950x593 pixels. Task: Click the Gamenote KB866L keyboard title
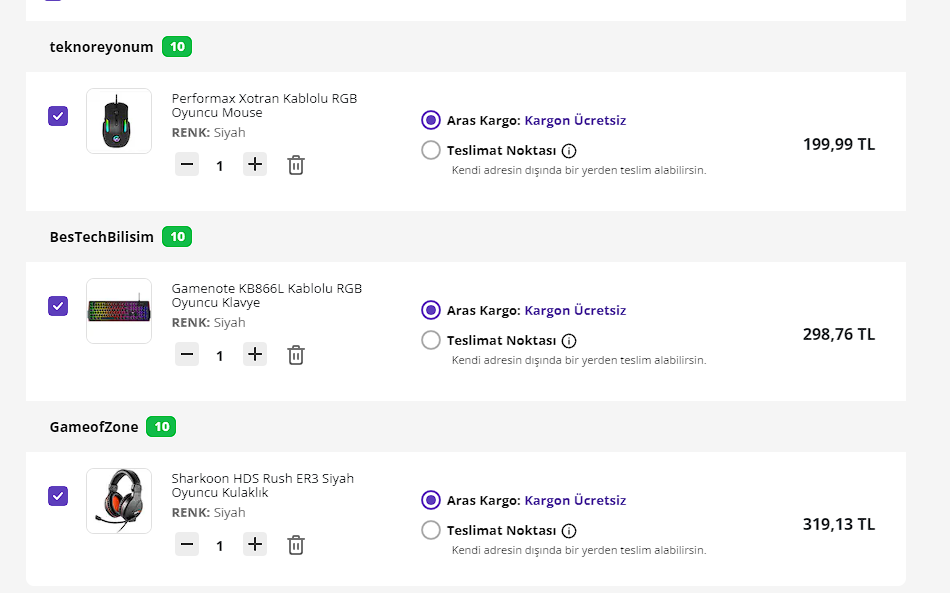(x=266, y=295)
